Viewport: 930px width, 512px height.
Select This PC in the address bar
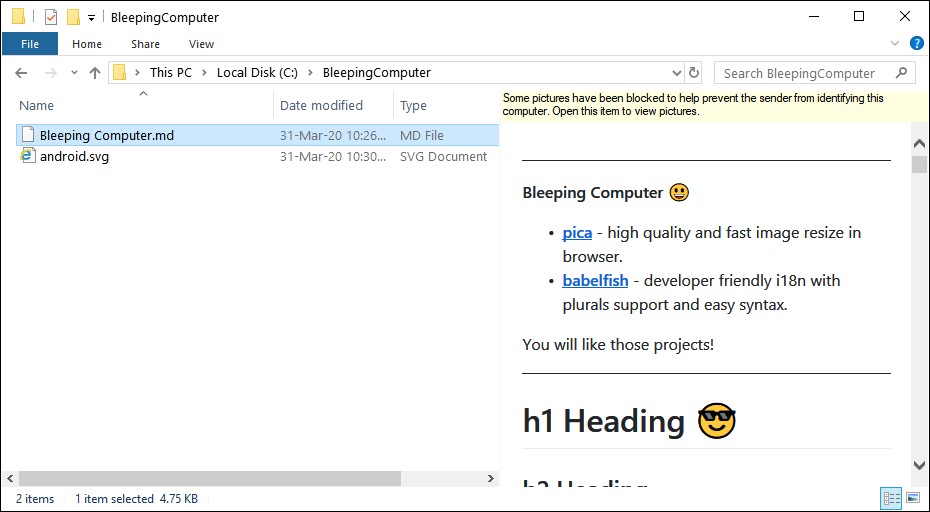pos(171,73)
